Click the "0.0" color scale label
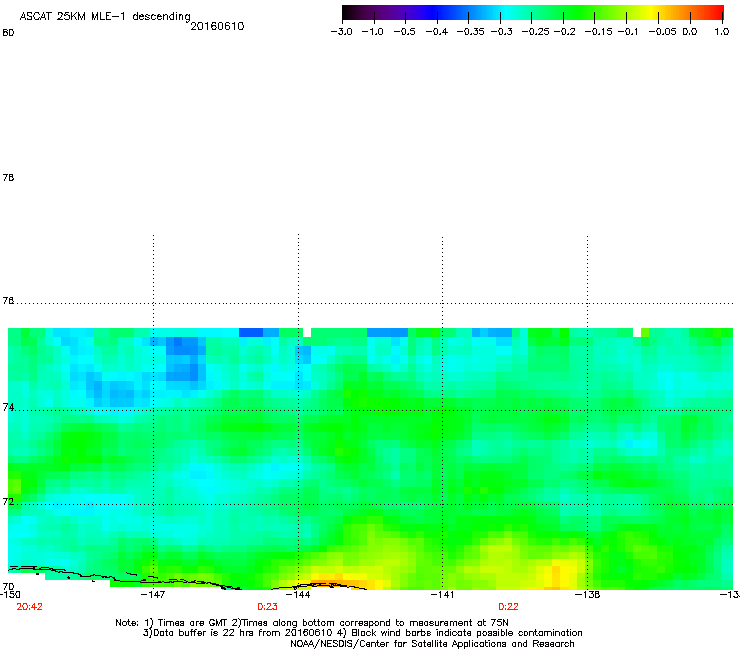Screen dimensions: 740x650 click(690, 32)
